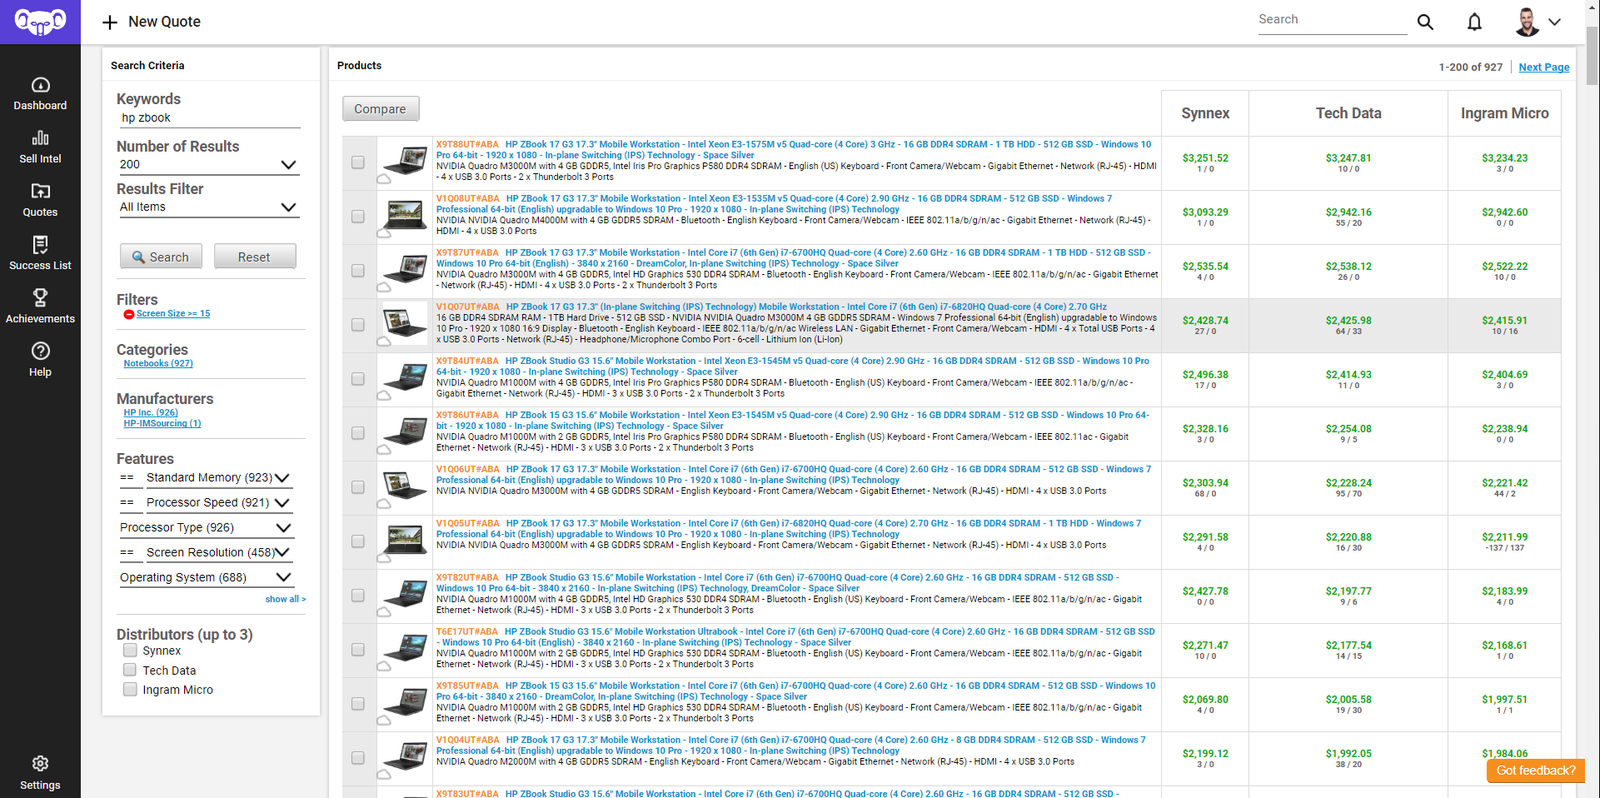Open the Sell Intel sidebar icon
This screenshot has width=1600, height=798.
(40, 138)
